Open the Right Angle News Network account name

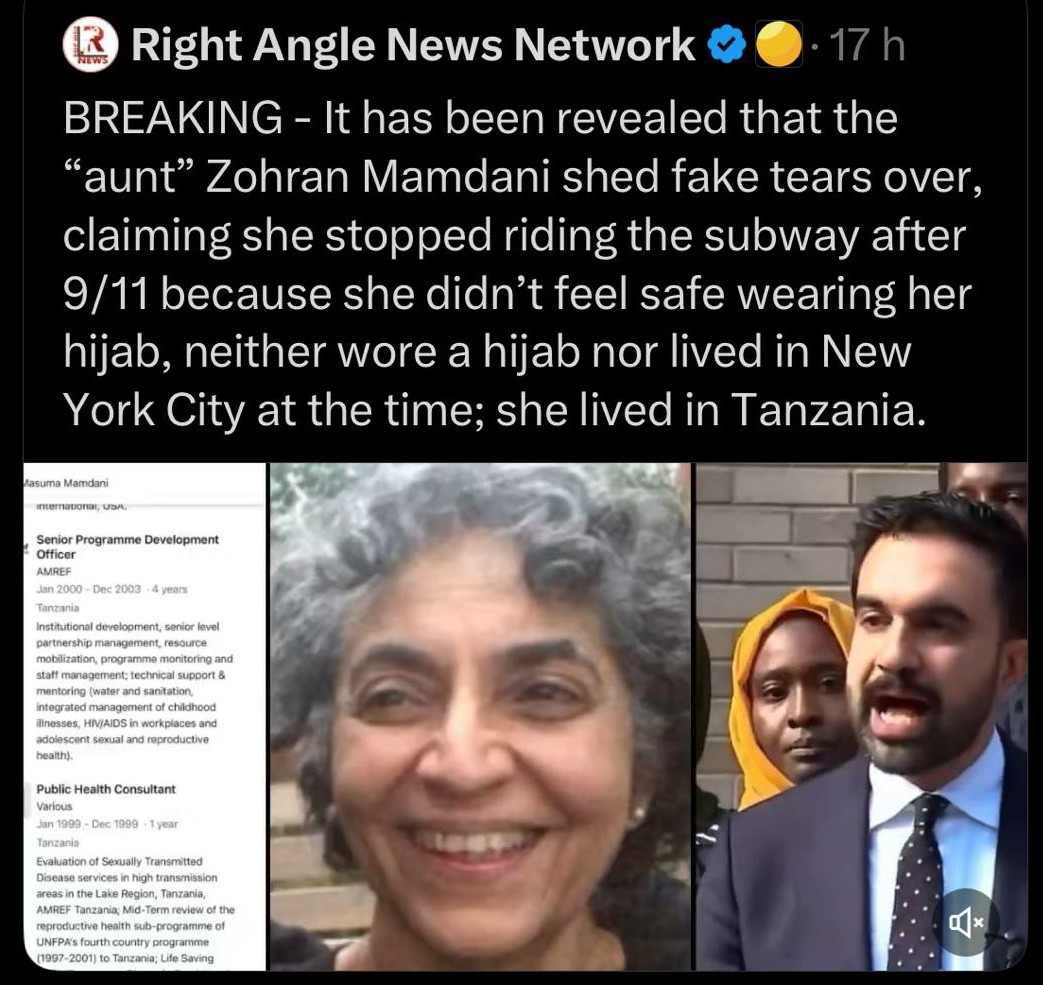(412, 45)
